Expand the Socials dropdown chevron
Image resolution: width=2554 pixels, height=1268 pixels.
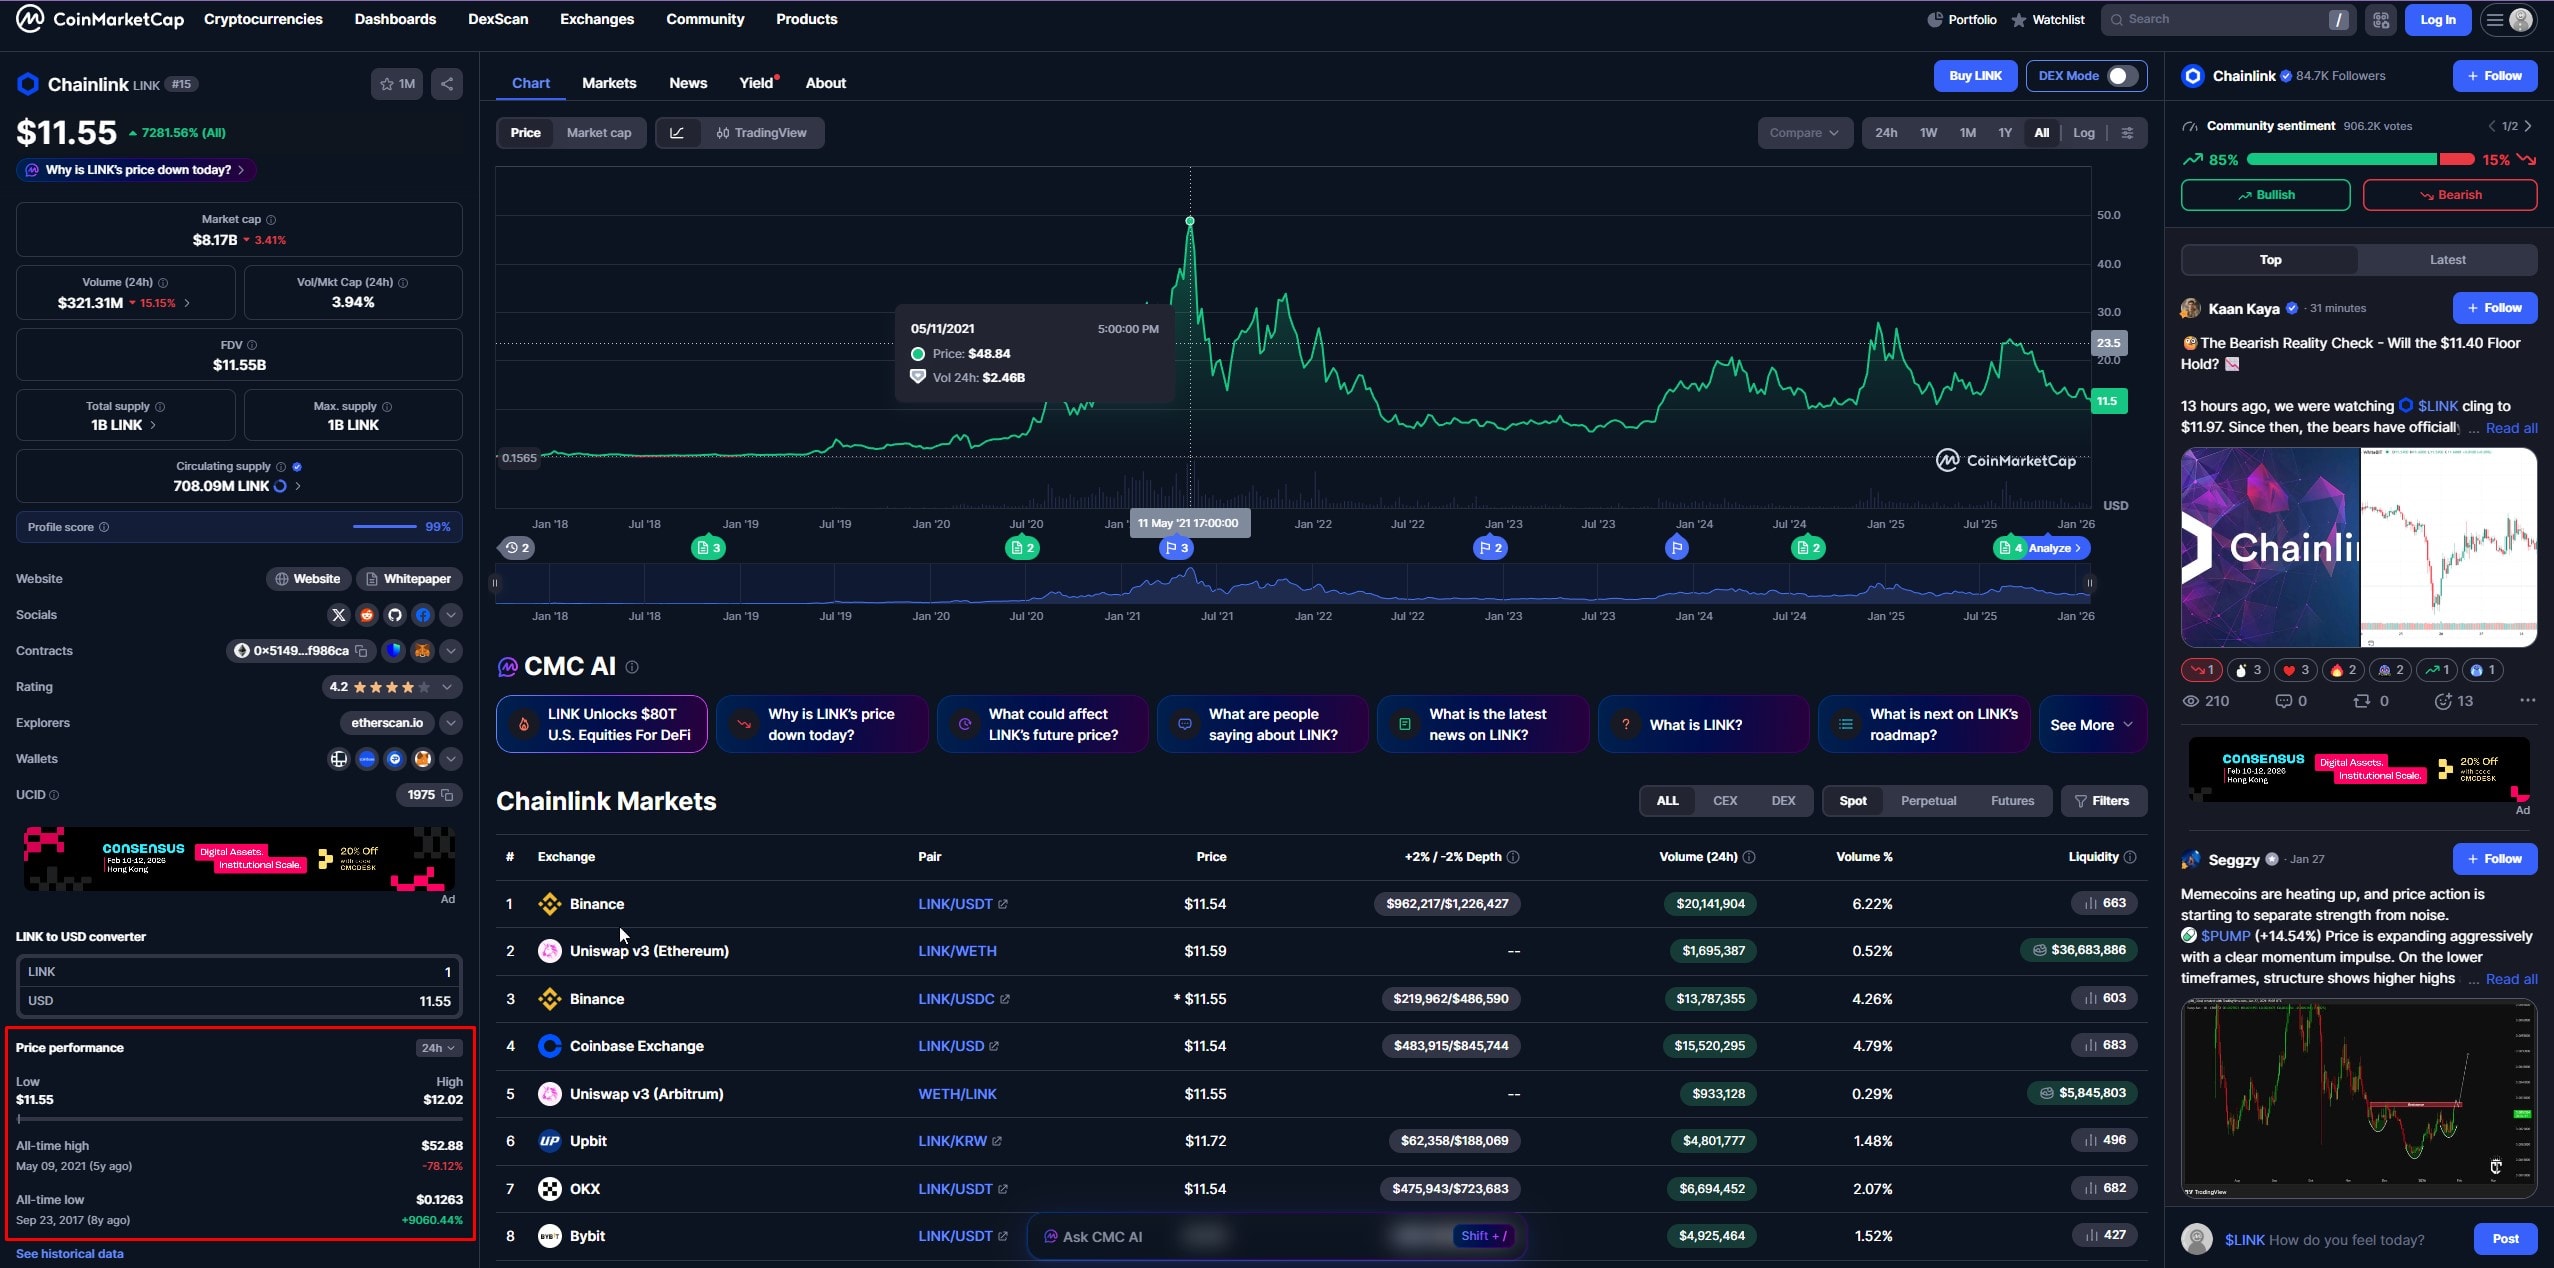(x=452, y=614)
